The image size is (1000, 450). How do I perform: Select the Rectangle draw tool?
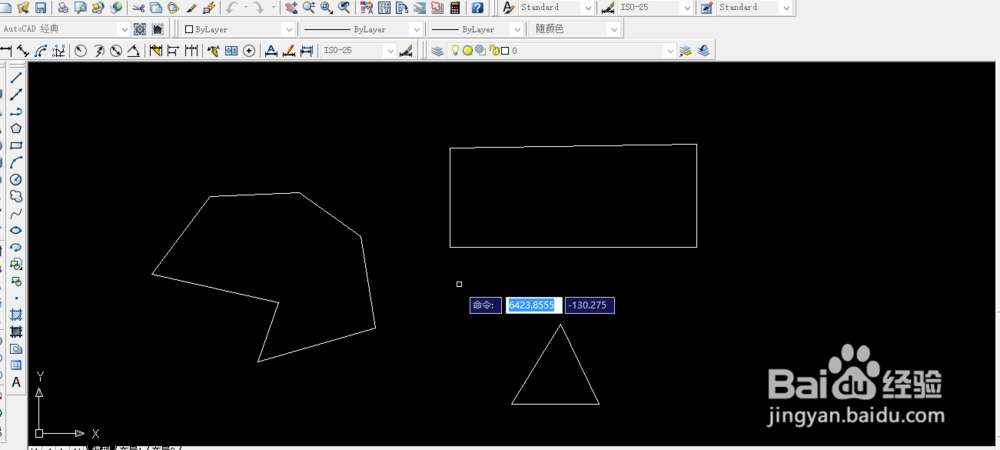[16, 145]
